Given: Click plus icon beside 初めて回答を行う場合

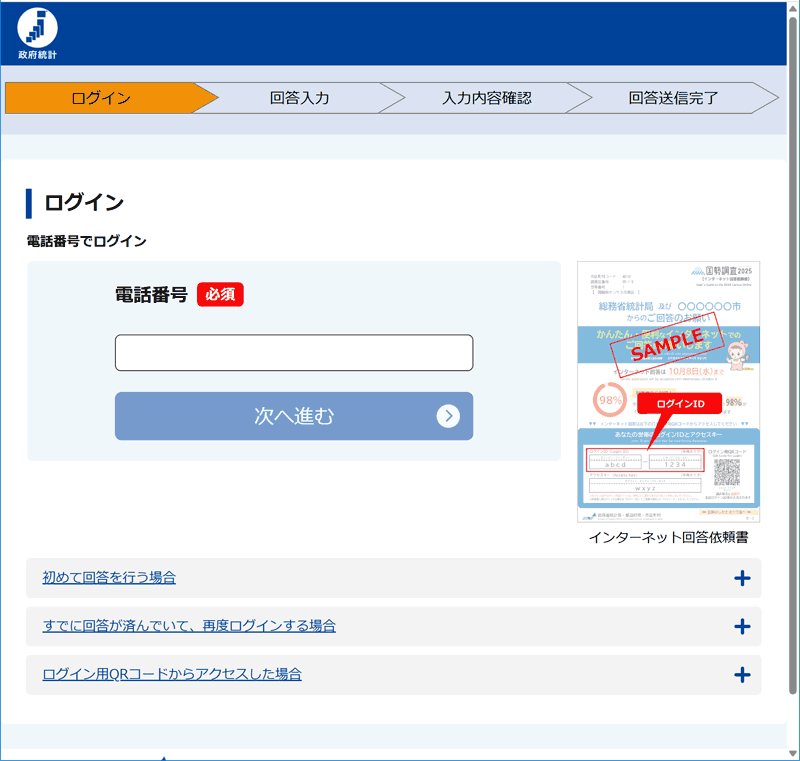Looking at the screenshot, I should tap(741, 578).
